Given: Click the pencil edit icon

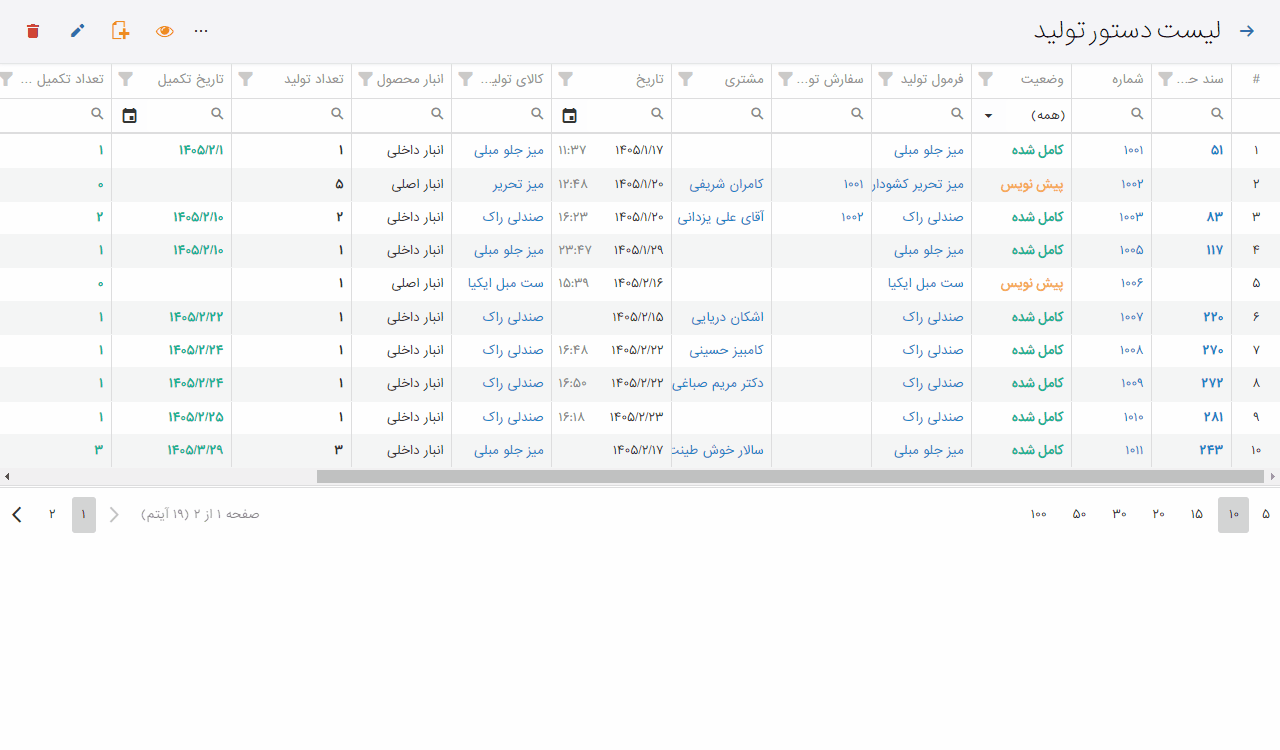Looking at the screenshot, I should point(77,31).
